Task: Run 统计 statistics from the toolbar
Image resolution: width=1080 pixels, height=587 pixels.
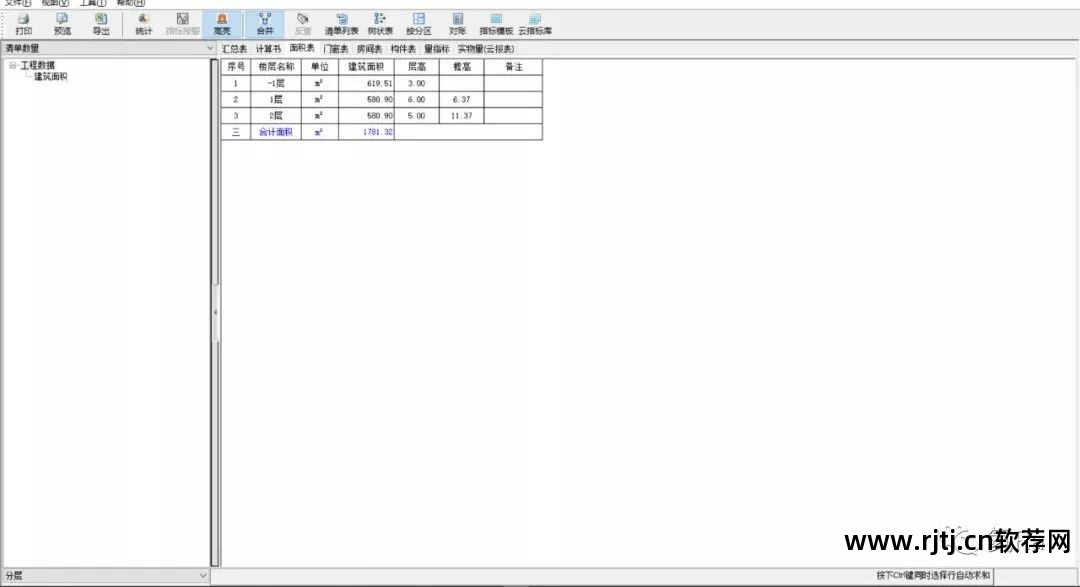Action: click(x=143, y=24)
